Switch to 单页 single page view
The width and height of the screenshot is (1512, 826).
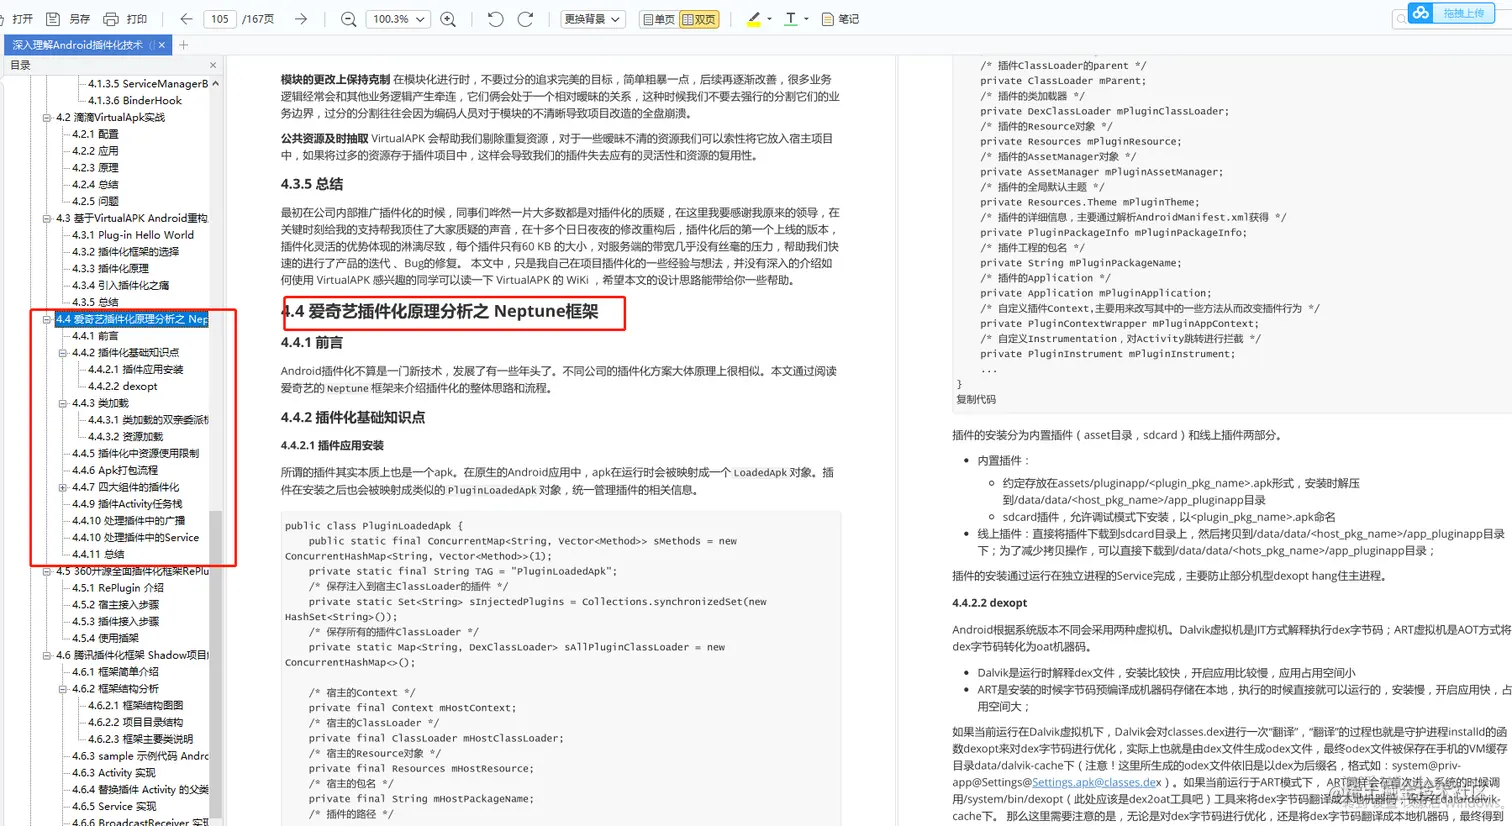(x=658, y=19)
